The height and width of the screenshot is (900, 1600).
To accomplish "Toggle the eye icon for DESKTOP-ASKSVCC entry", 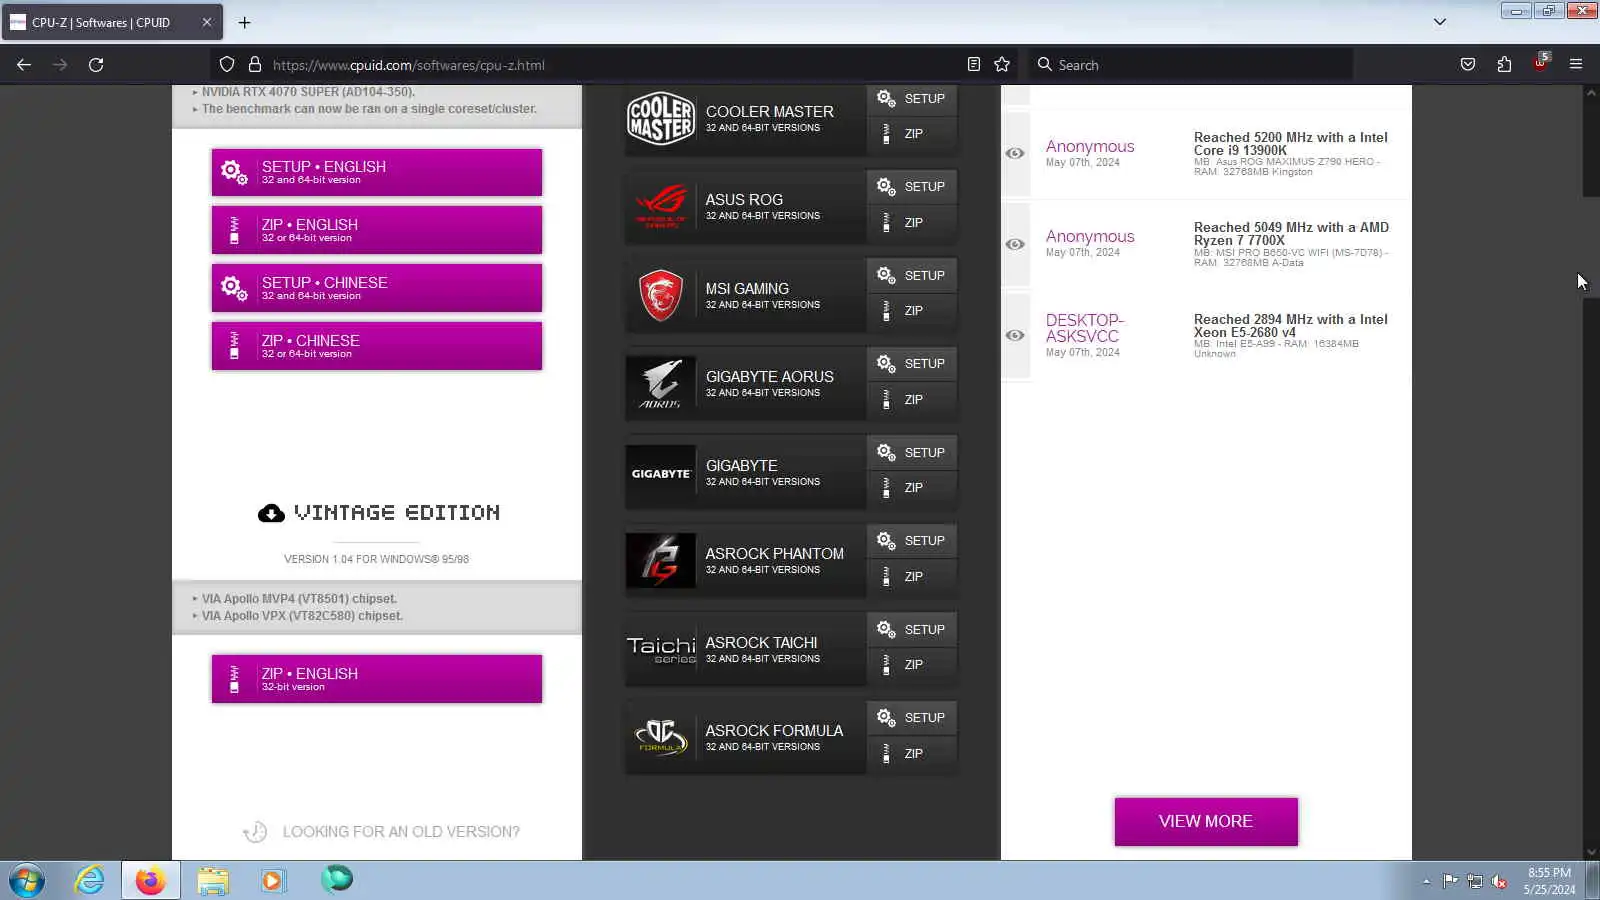I will 1015,335.
